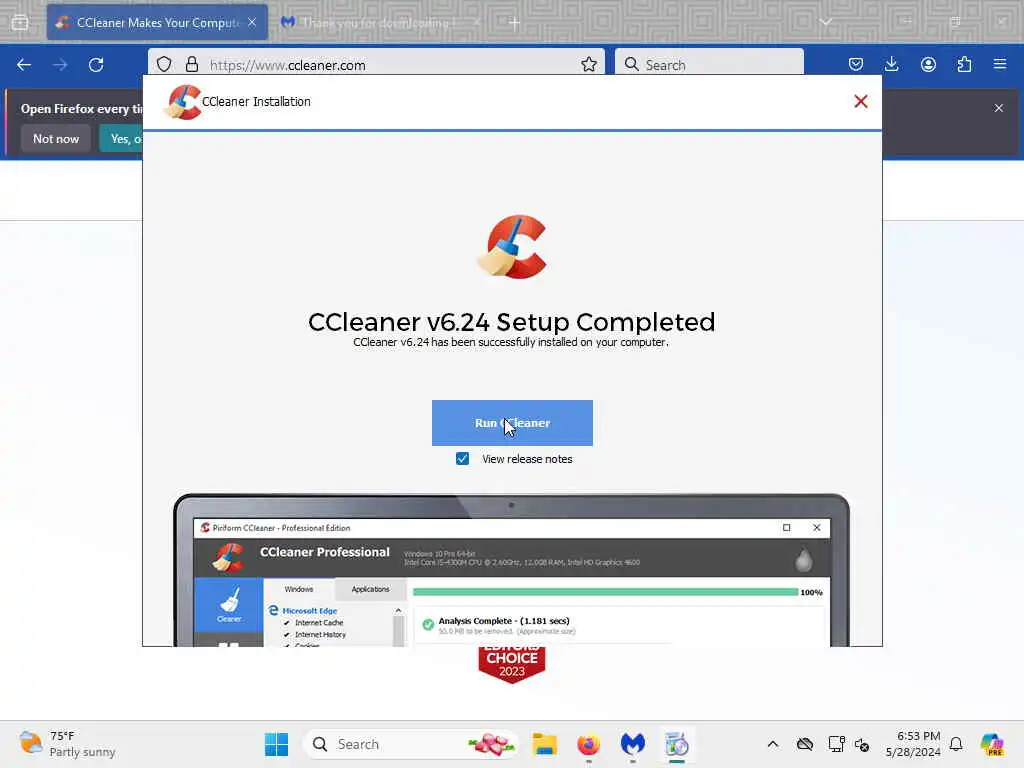Save page to Pocket
The width and height of the screenshot is (1024, 768).
(856, 64)
